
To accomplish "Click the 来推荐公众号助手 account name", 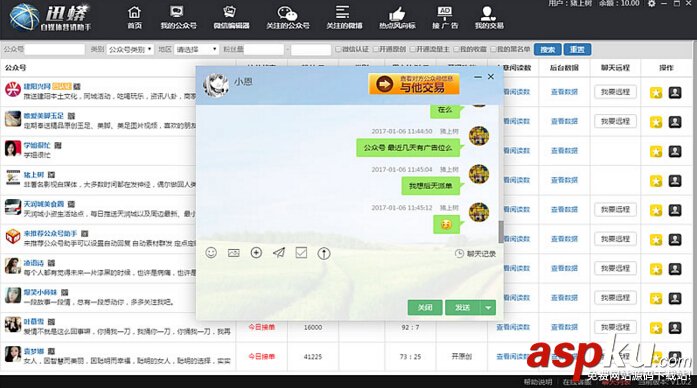I will (x=50, y=233).
